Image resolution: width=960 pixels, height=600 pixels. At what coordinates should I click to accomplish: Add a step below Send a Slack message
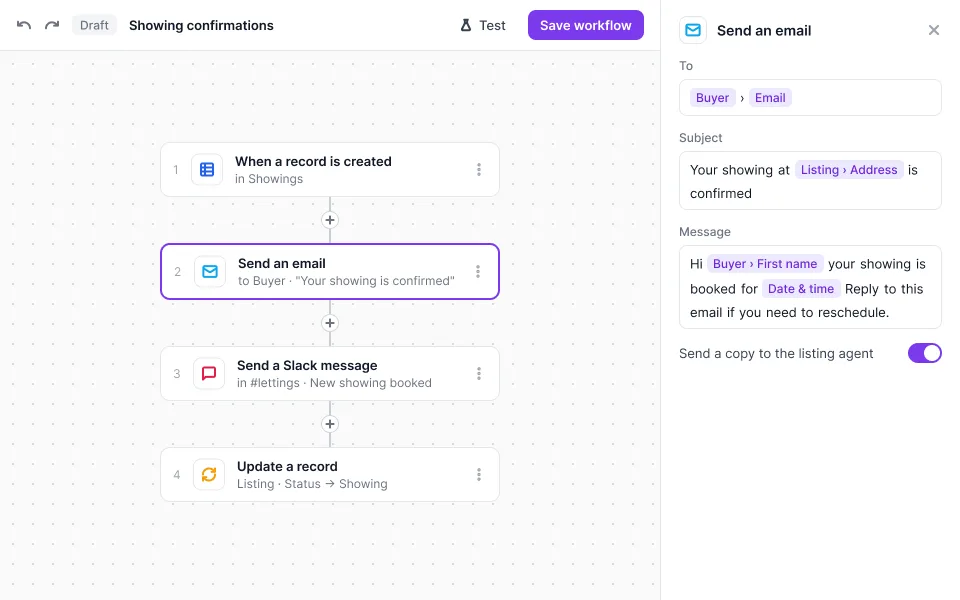point(330,424)
